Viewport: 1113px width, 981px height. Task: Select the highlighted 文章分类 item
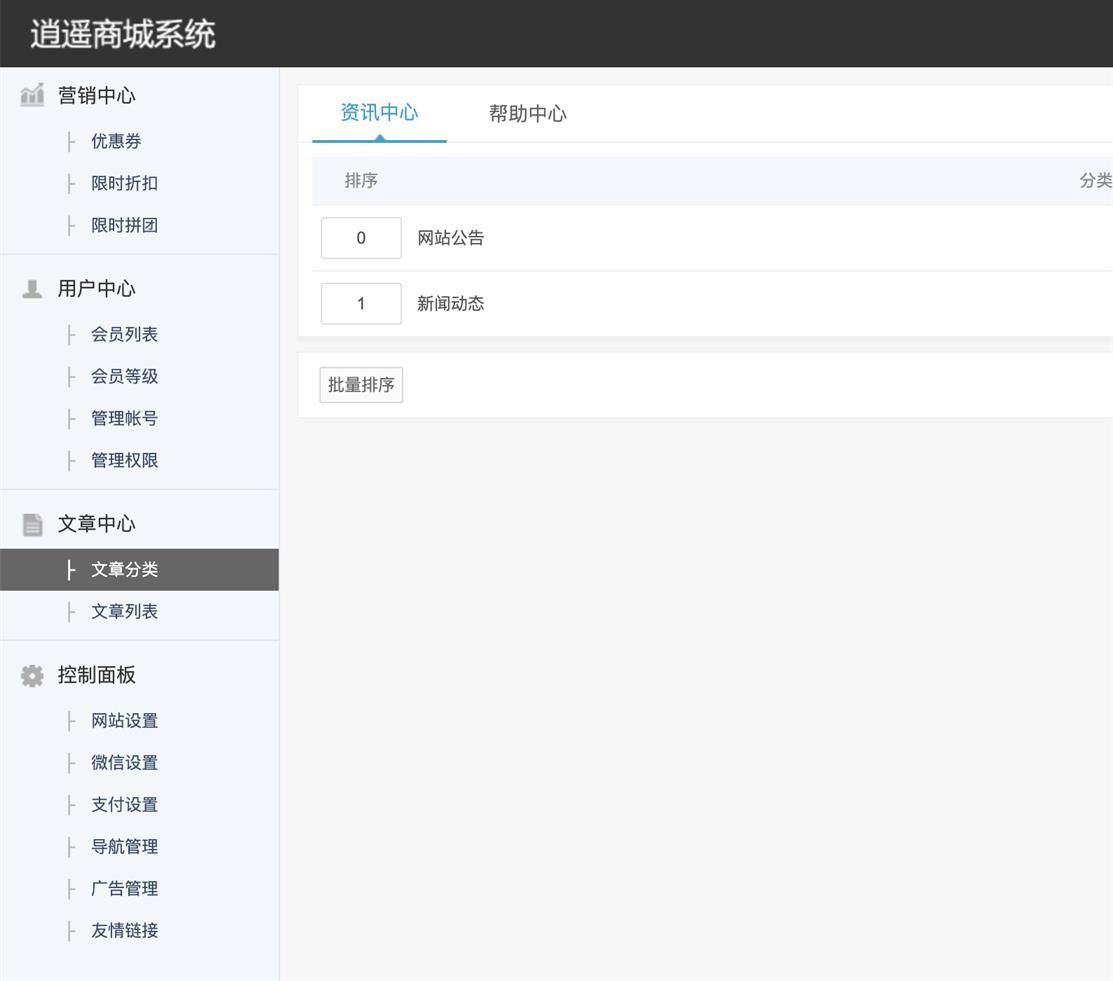click(x=139, y=569)
